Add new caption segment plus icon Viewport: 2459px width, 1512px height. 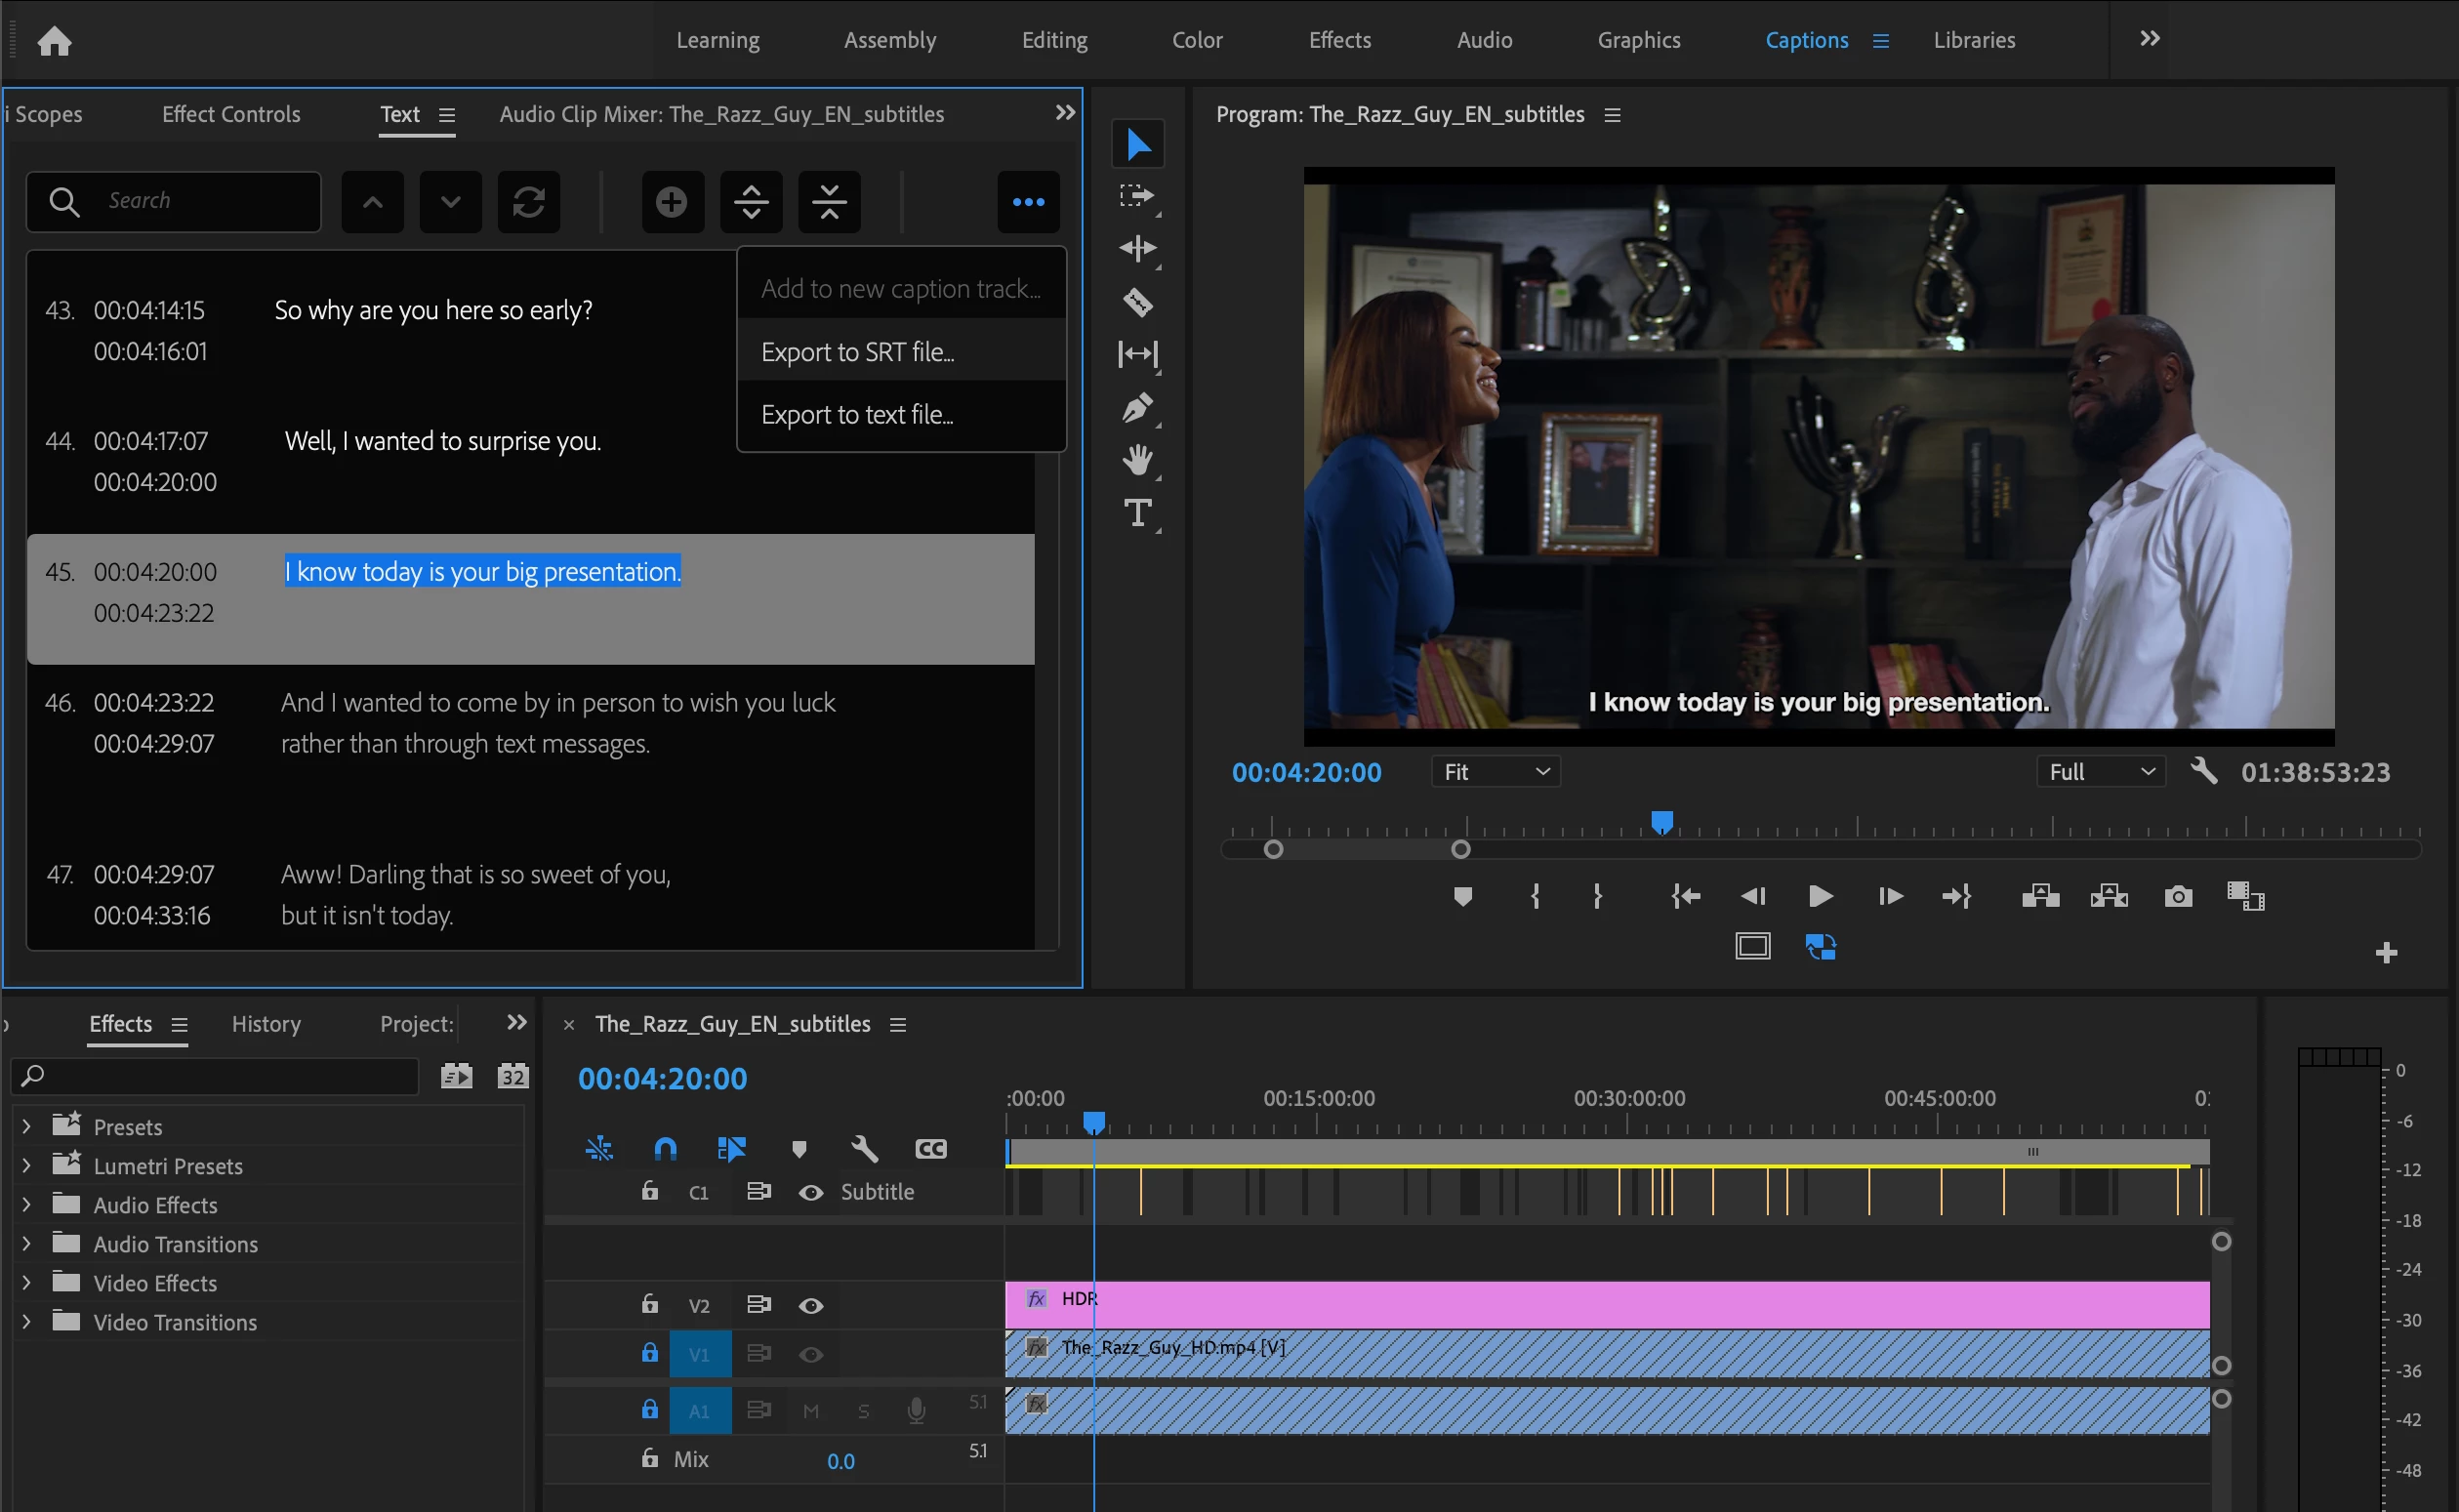coord(672,202)
